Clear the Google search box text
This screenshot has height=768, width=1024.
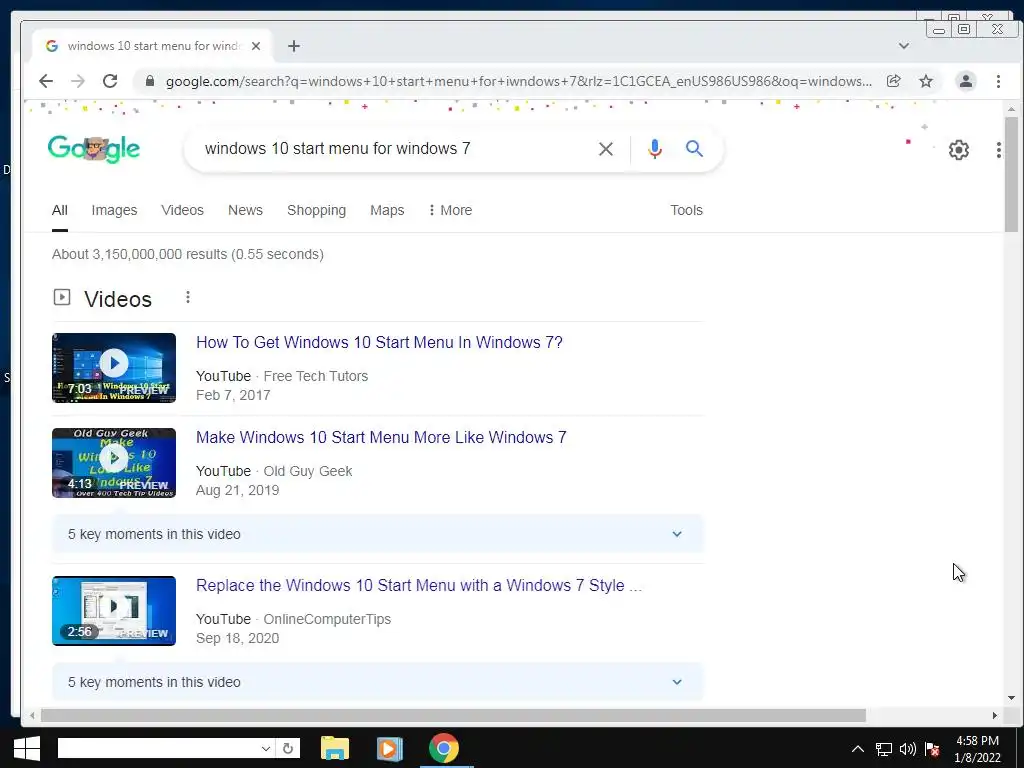pyautogui.click(x=605, y=149)
